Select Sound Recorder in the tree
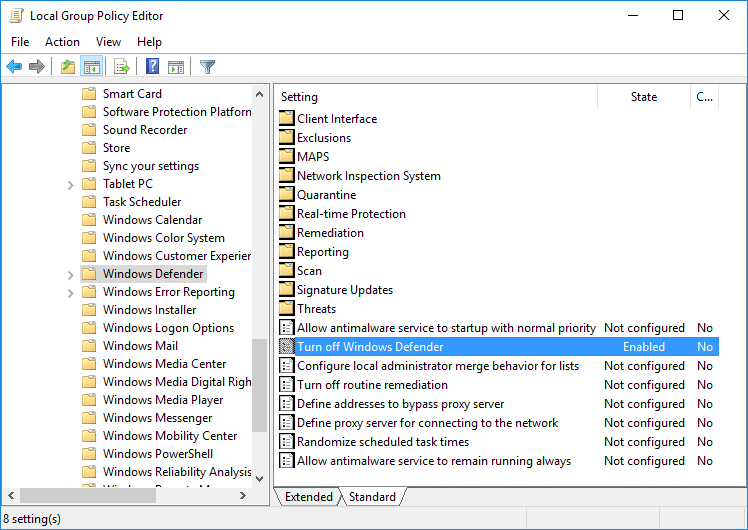748x530 pixels. coord(145,130)
